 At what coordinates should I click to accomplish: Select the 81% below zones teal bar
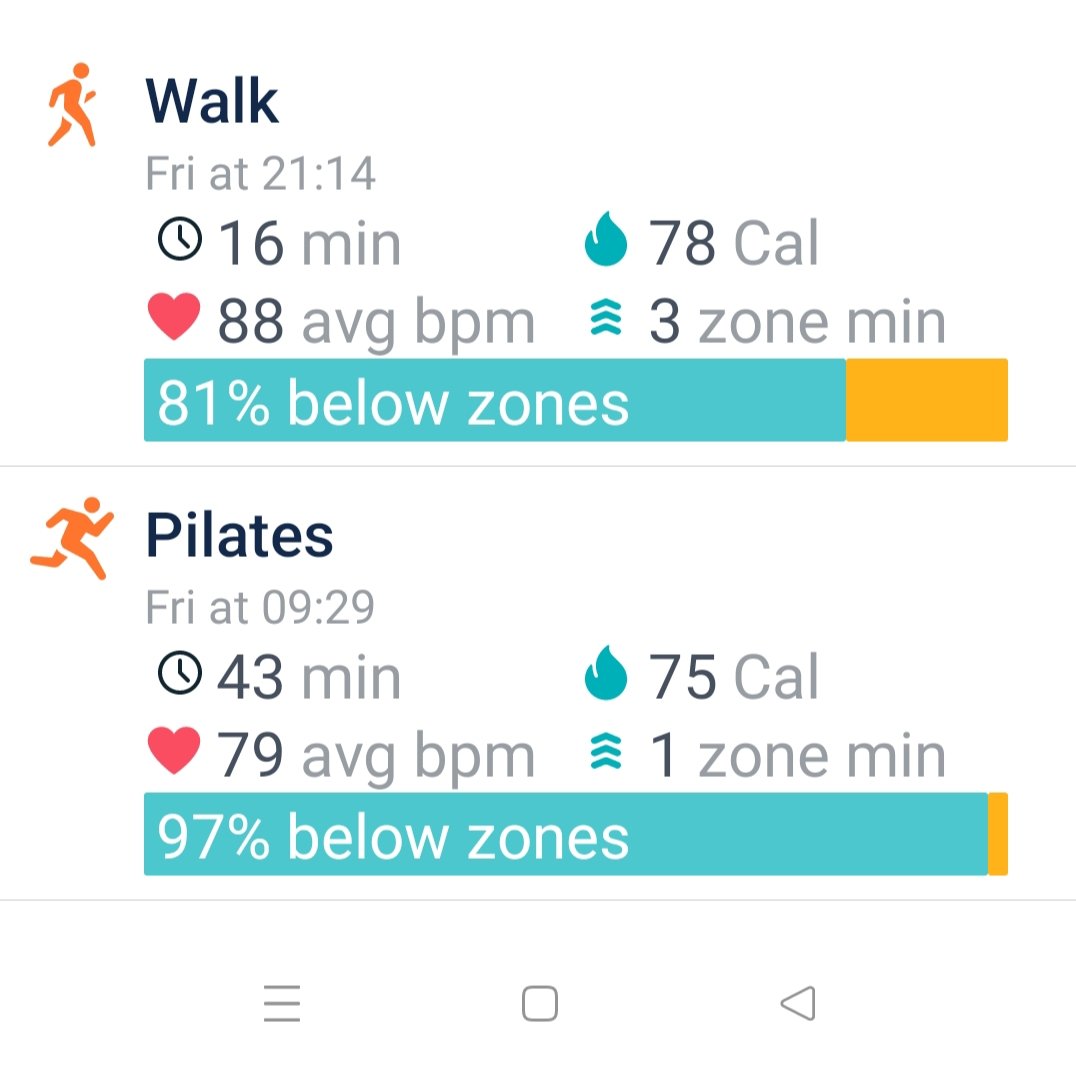coord(494,400)
